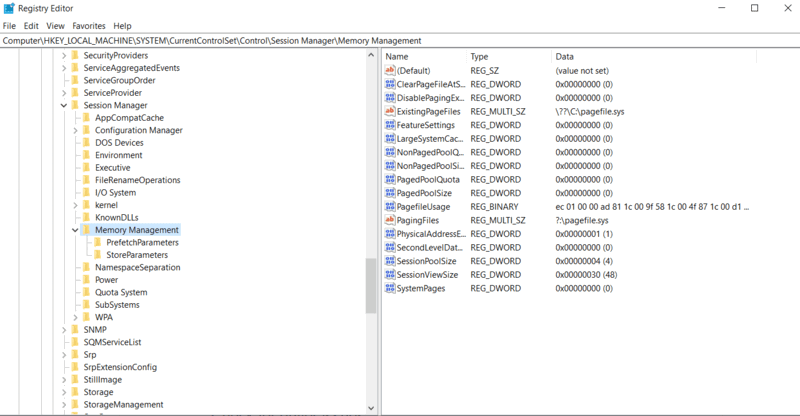Select the ClearPageFileAtShutdown DWORD icon
Viewport: 800px width, 416px height.
(390, 84)
